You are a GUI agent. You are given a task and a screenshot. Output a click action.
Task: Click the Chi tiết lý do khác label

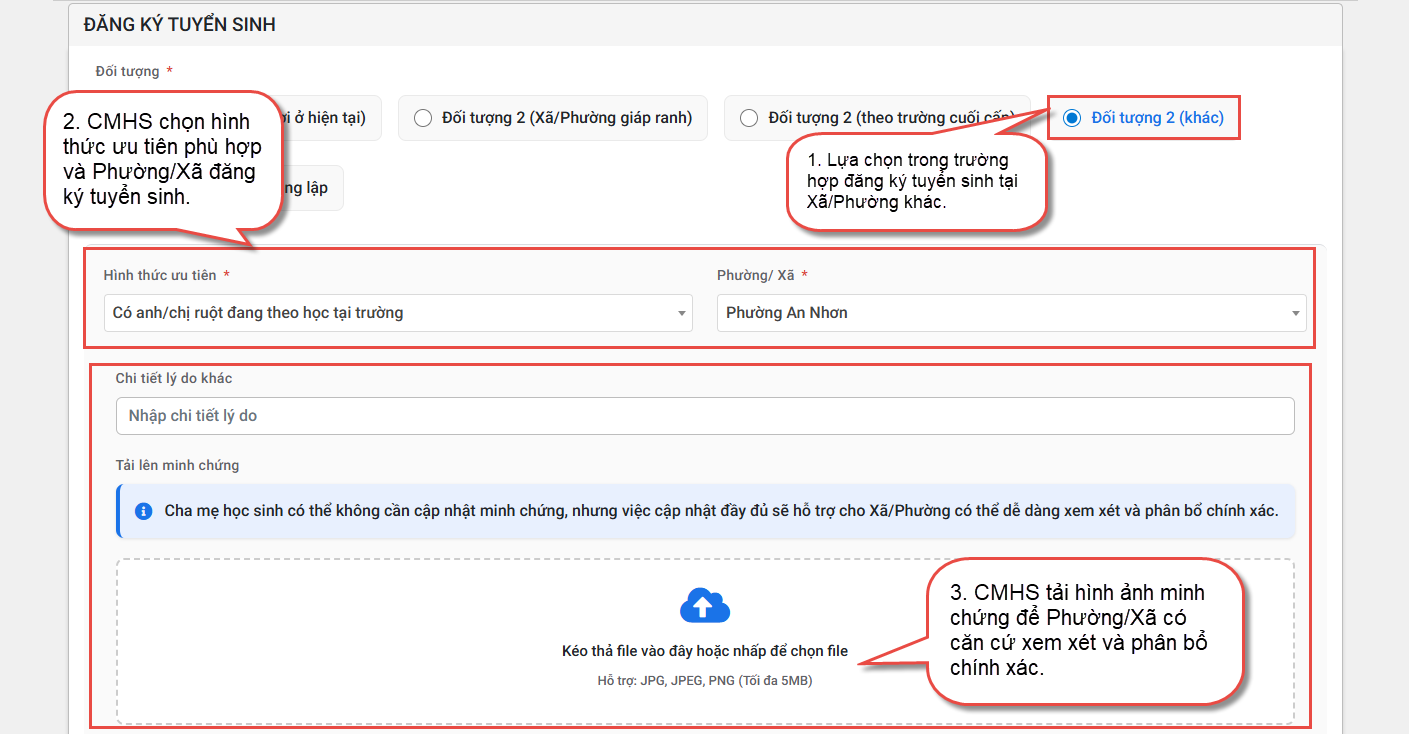point(174,378)
